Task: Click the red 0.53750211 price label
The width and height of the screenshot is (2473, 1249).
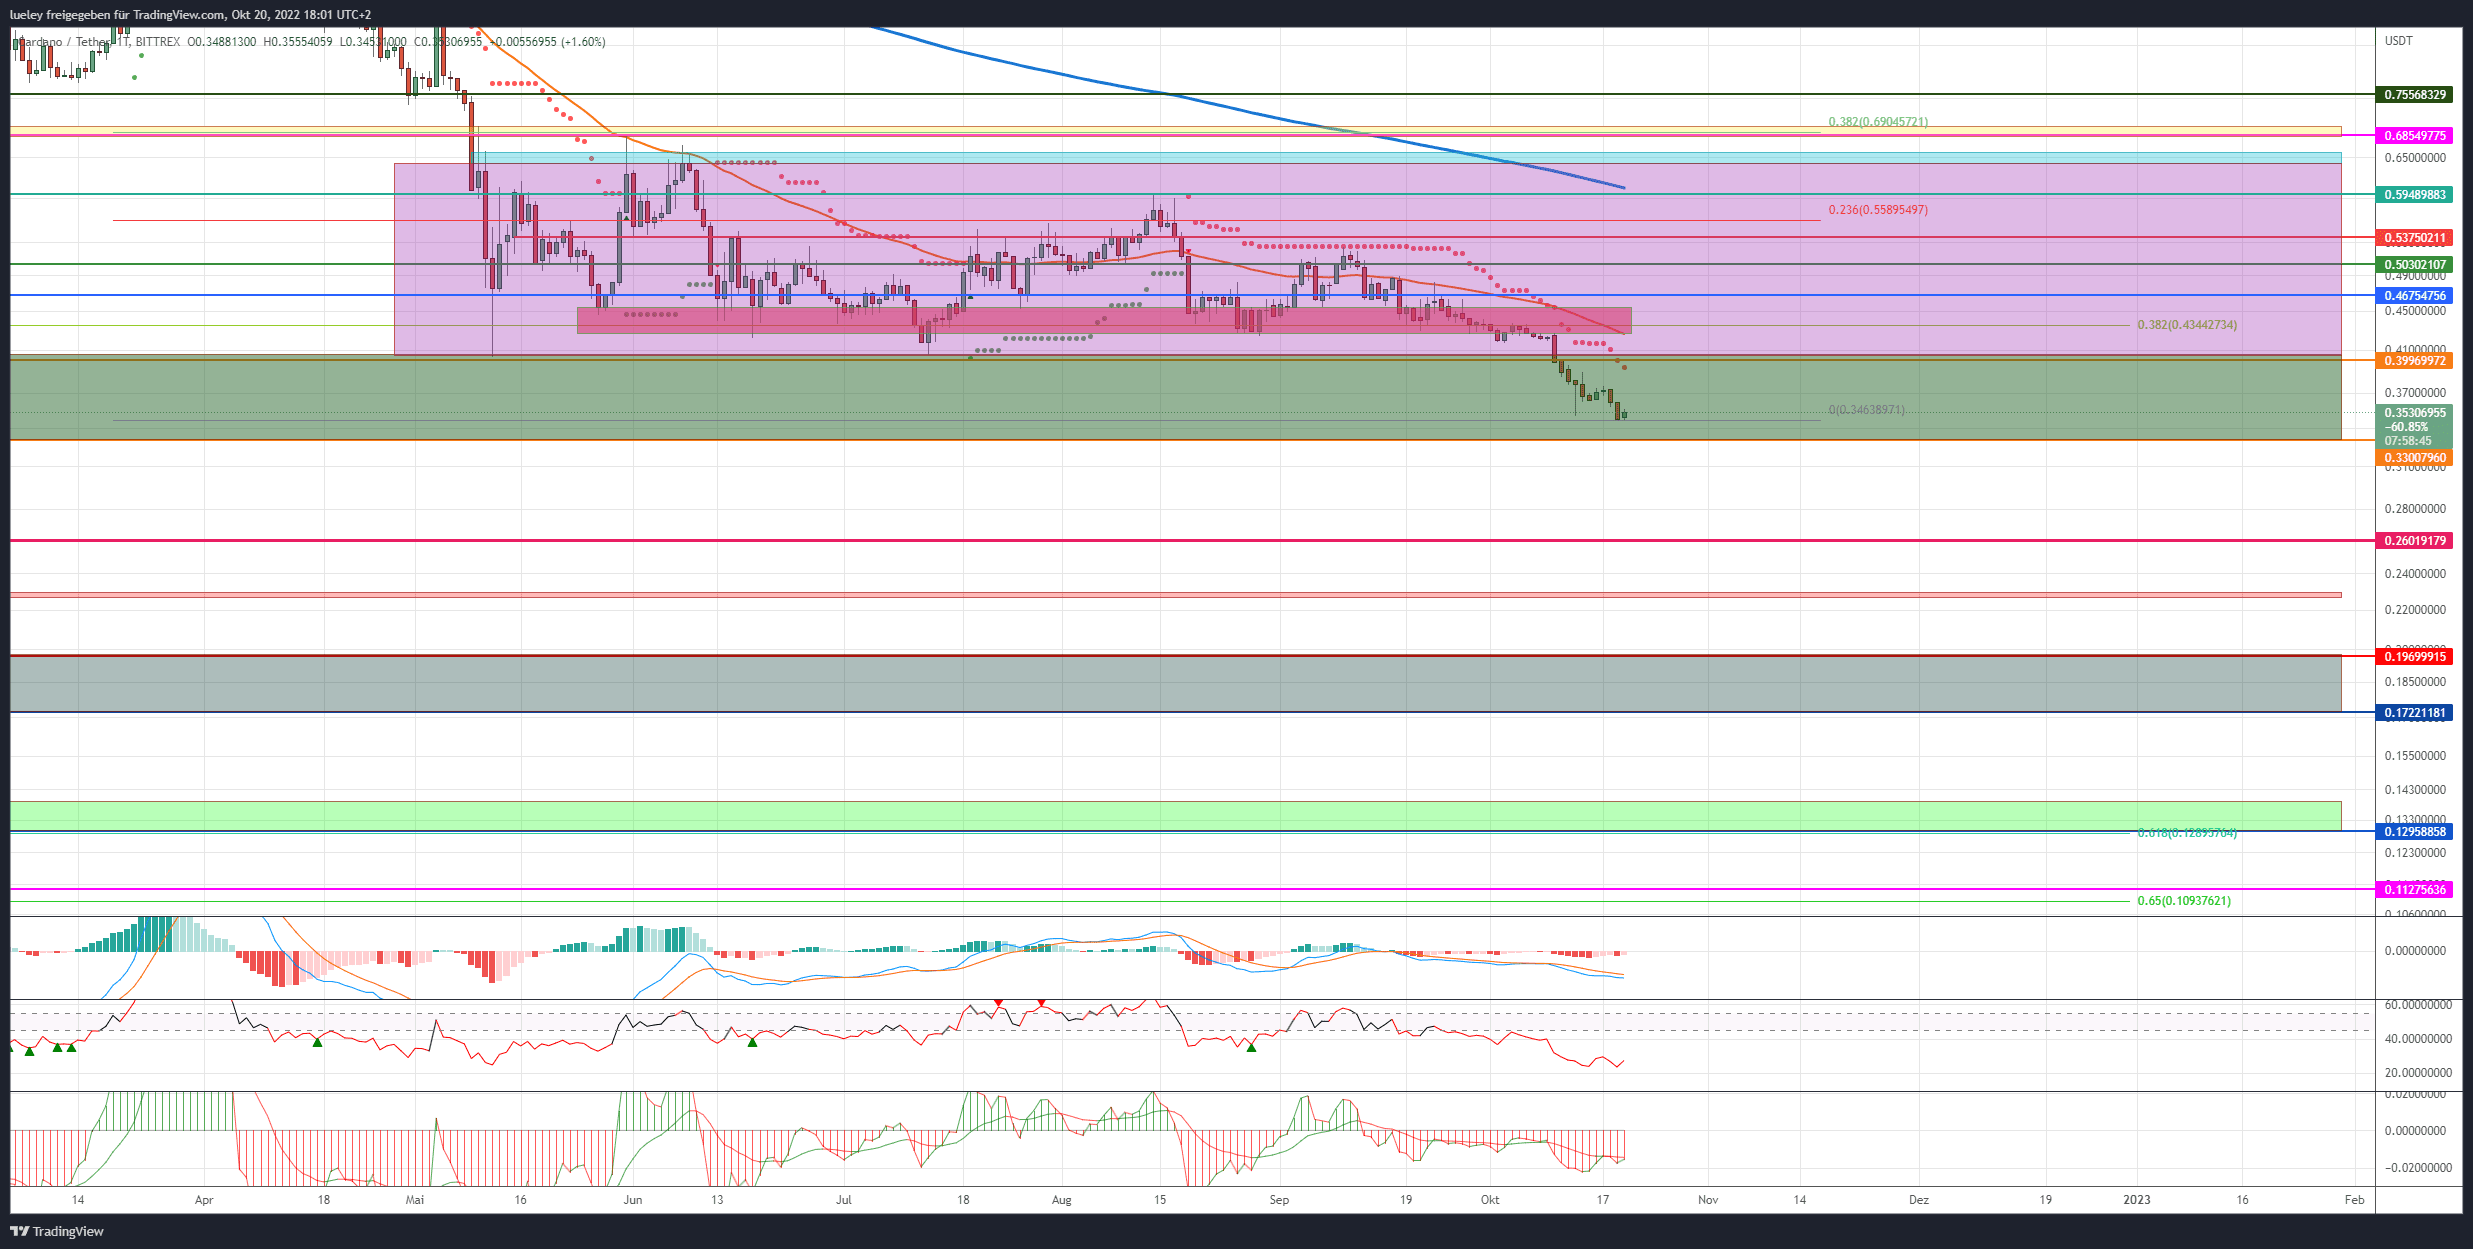Action: click(2415, 238)
